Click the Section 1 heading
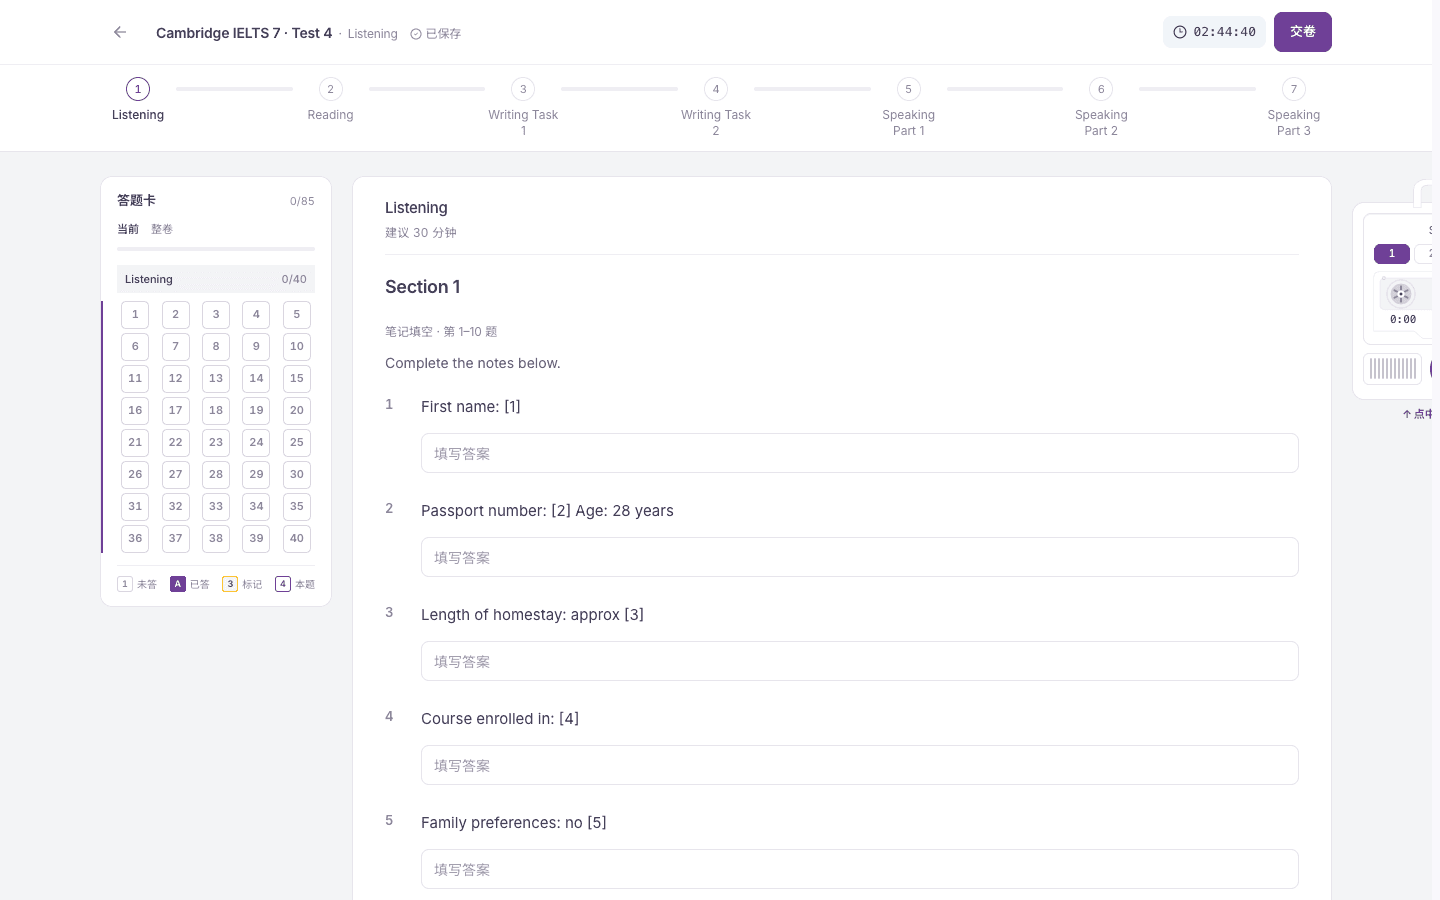 [x=423, y=287]
